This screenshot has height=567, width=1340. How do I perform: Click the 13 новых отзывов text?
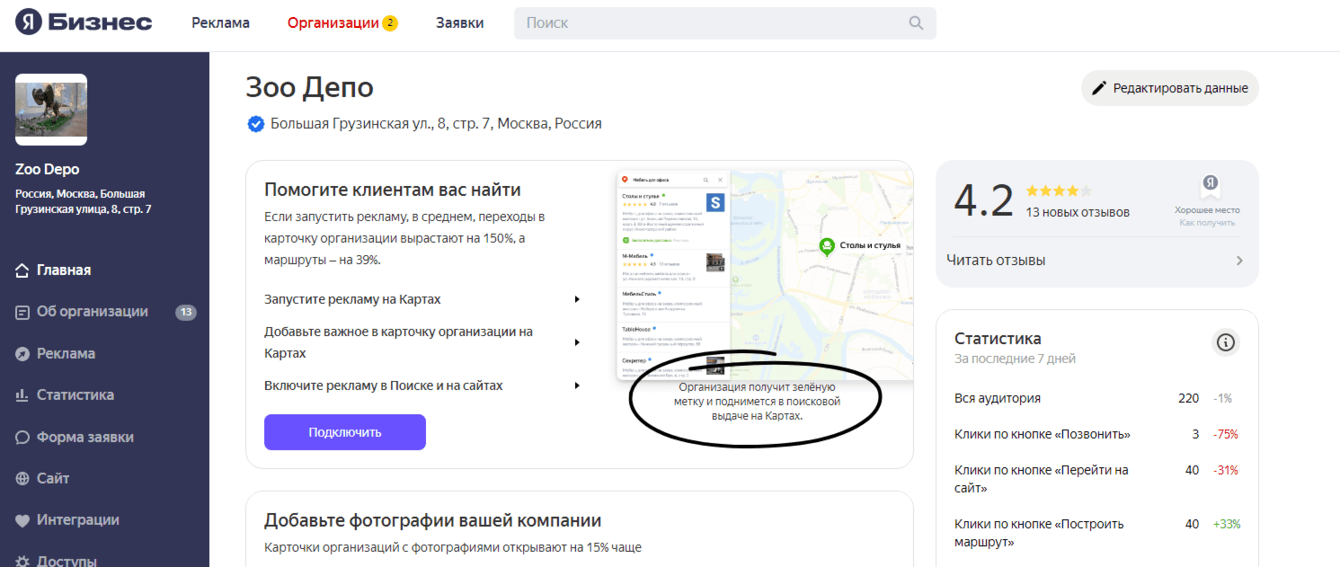(x=1078, y=212)
